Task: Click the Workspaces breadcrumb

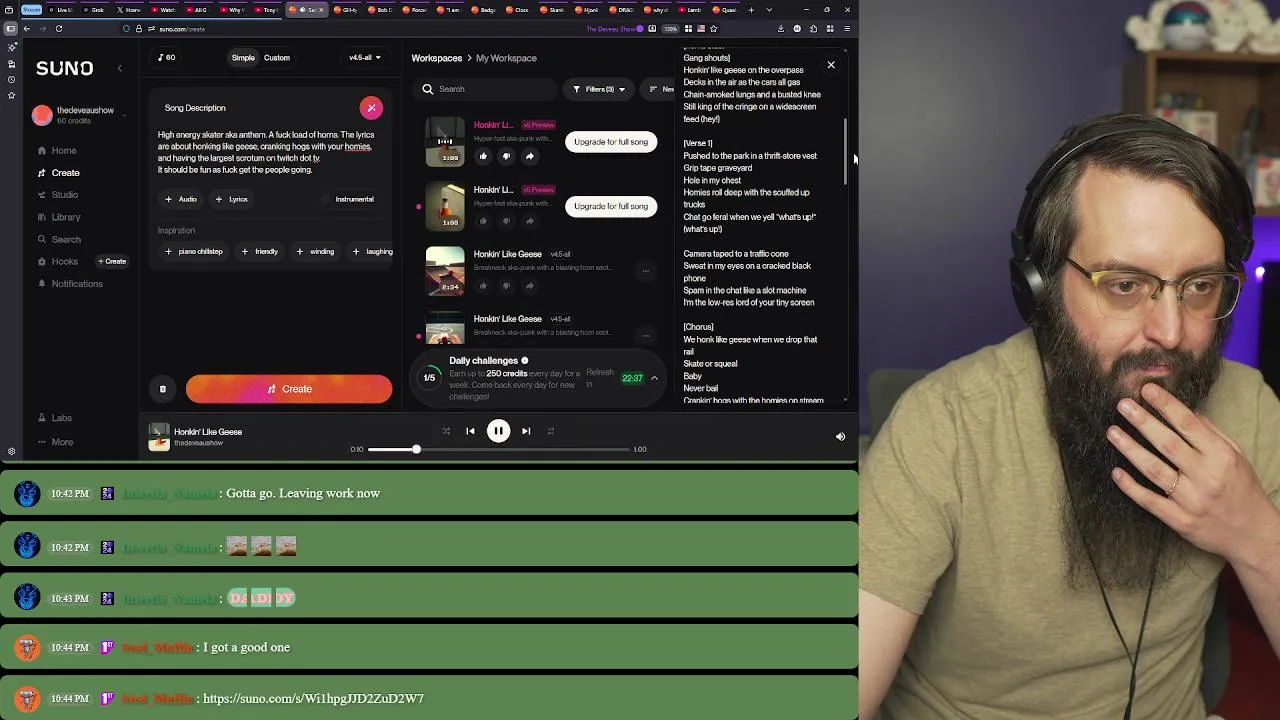Action: tap(436, 58)
